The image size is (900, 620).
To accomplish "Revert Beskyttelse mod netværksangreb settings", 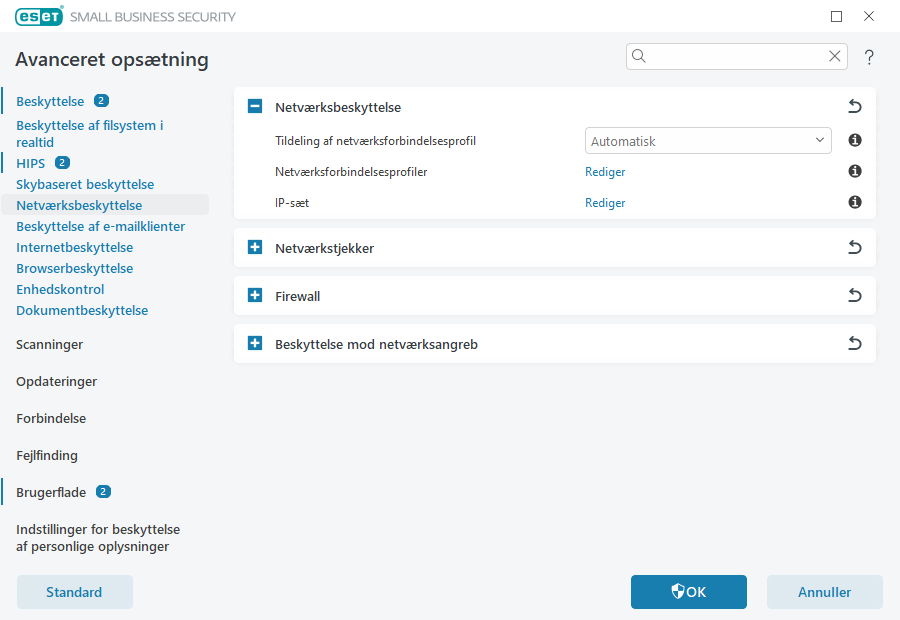I will tap(854, 344).
